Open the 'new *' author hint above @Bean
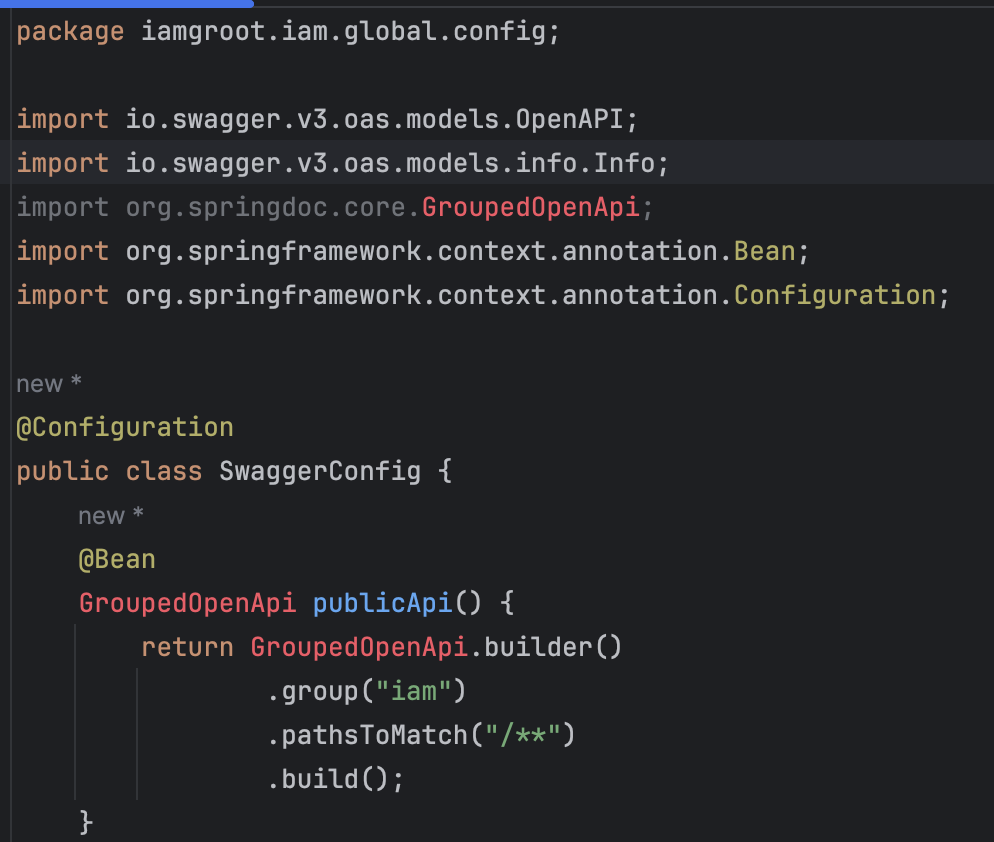This screenshot has width=994, height=842. [111, 515]
